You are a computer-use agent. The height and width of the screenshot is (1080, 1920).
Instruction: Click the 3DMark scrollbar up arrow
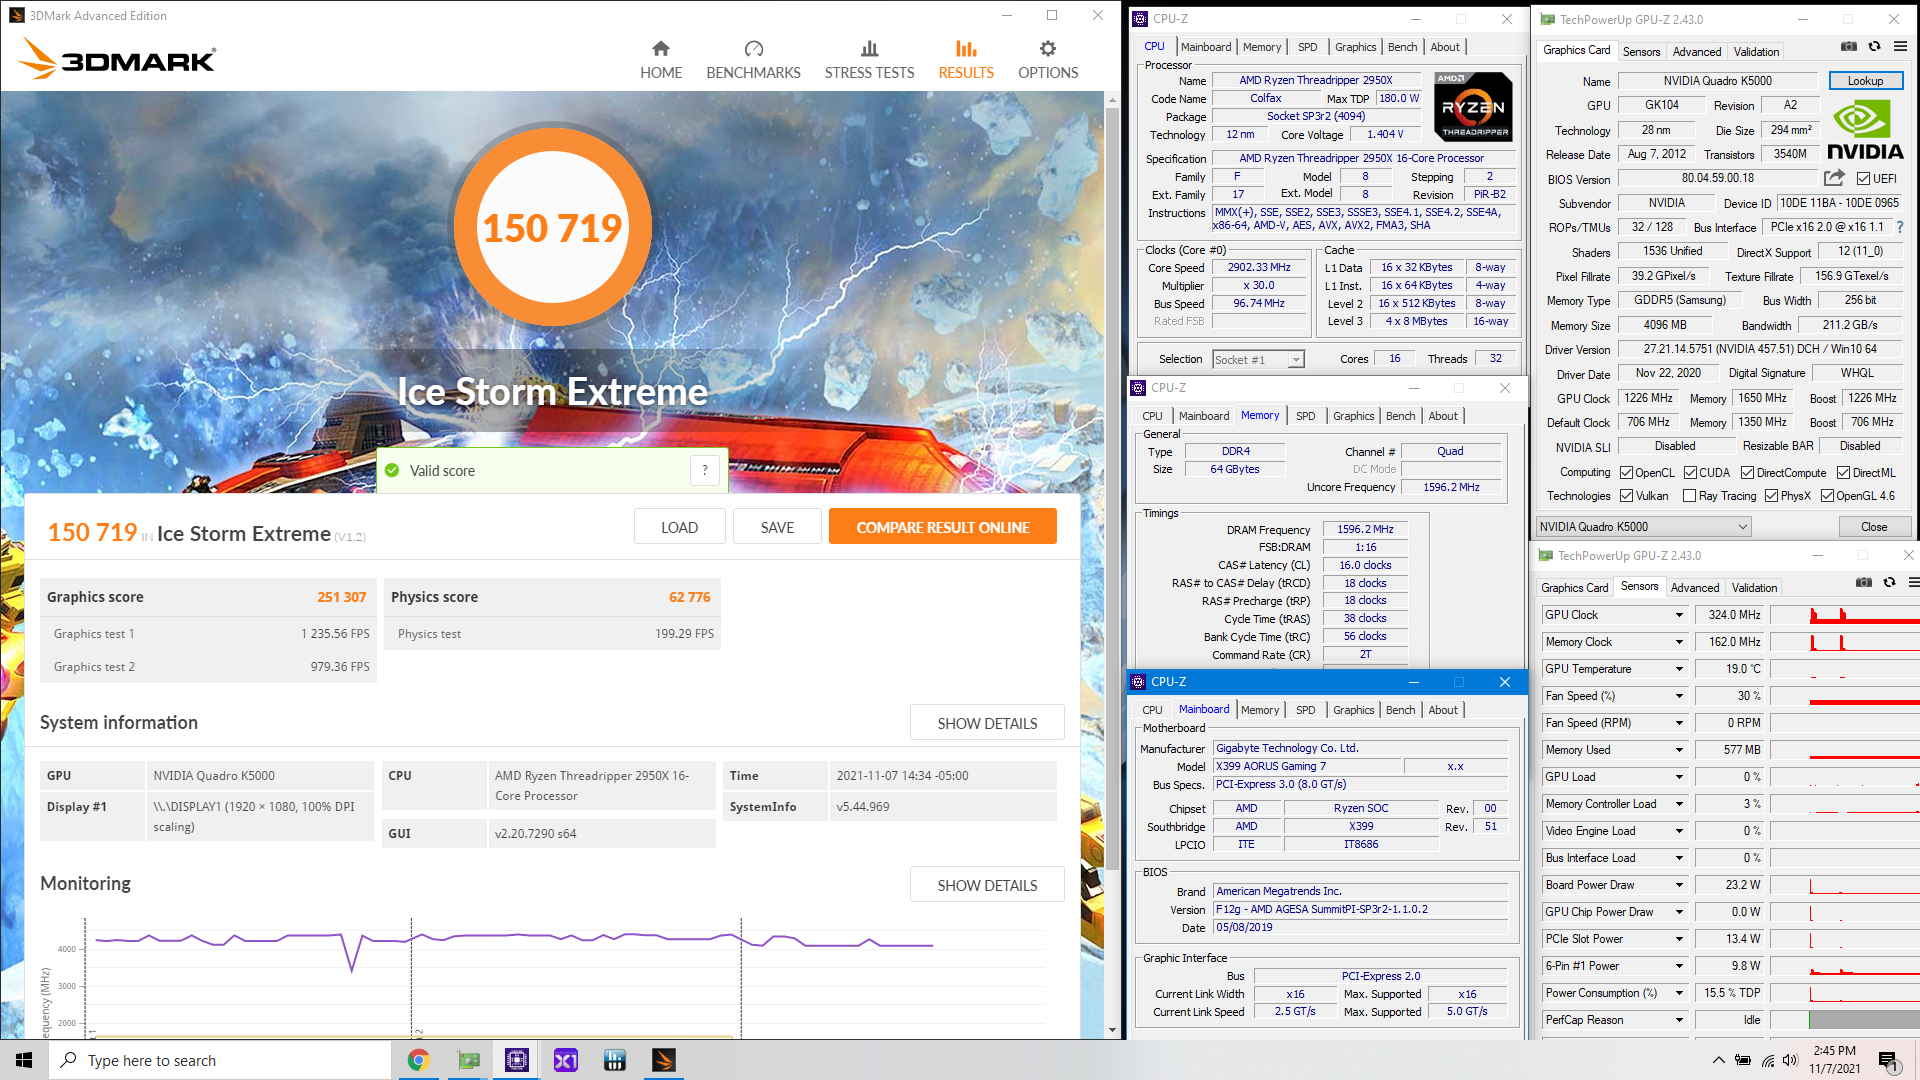point(1112,100)
